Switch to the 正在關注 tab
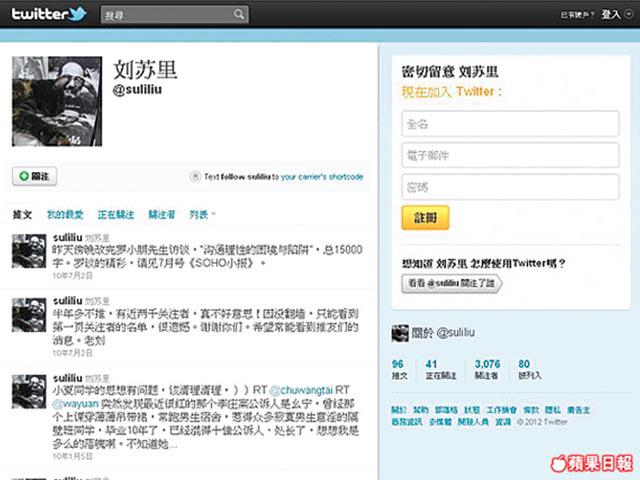 [x=116, y=214]
